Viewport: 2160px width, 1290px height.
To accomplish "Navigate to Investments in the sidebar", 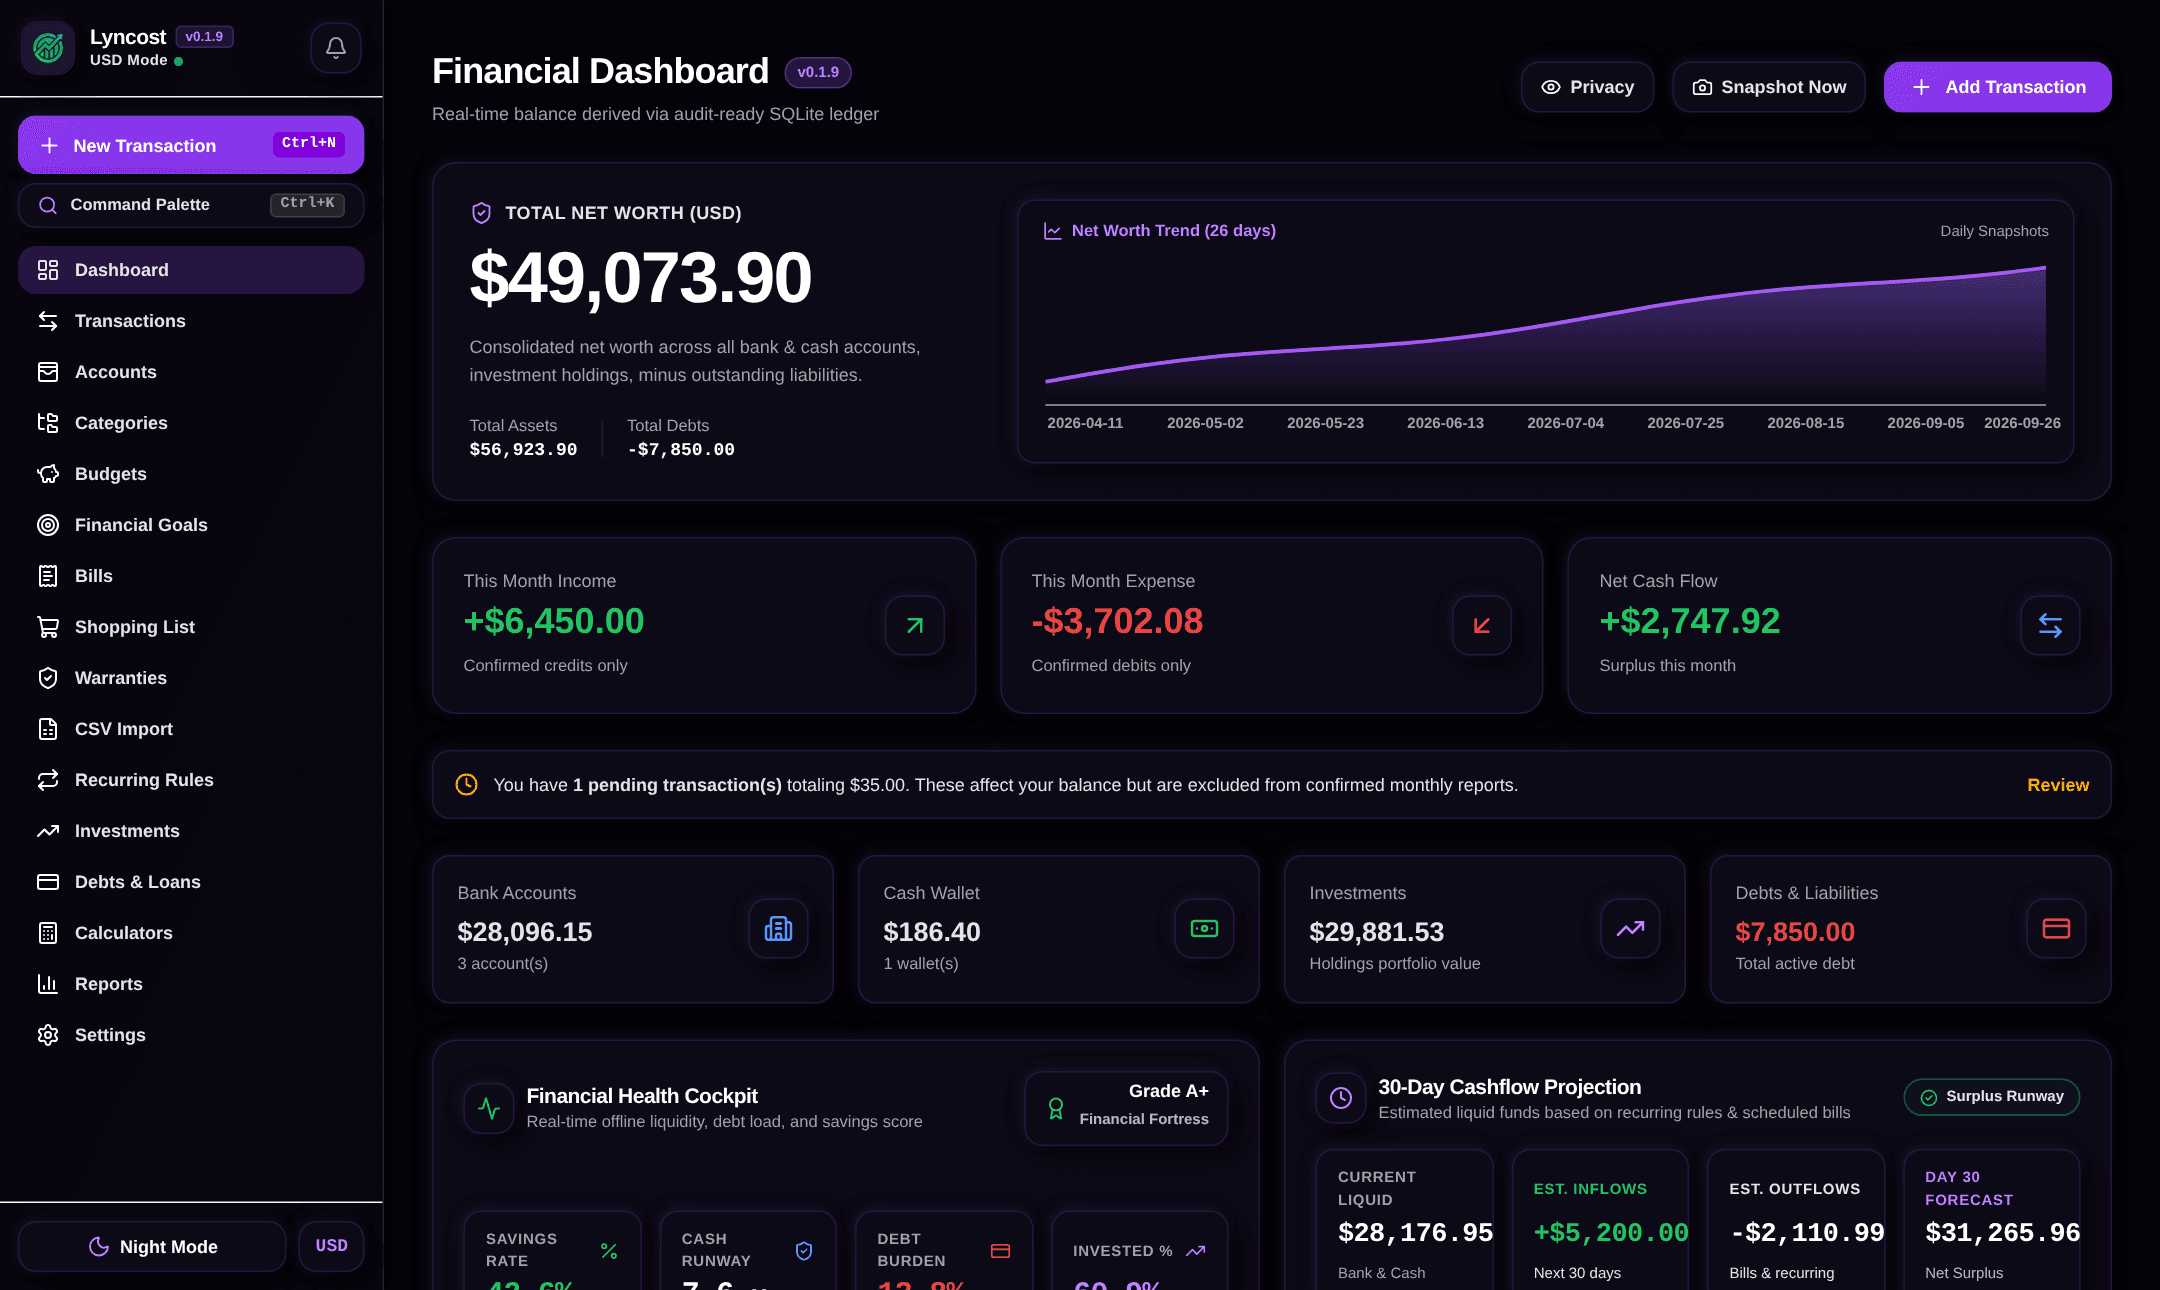I will click(191, 831).
